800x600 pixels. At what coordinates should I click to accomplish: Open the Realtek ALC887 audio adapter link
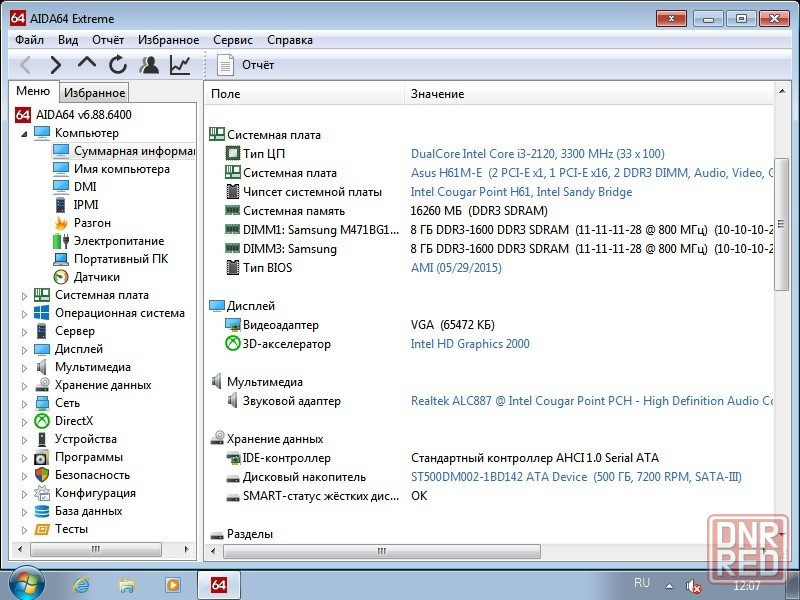(x=592, y=401)
